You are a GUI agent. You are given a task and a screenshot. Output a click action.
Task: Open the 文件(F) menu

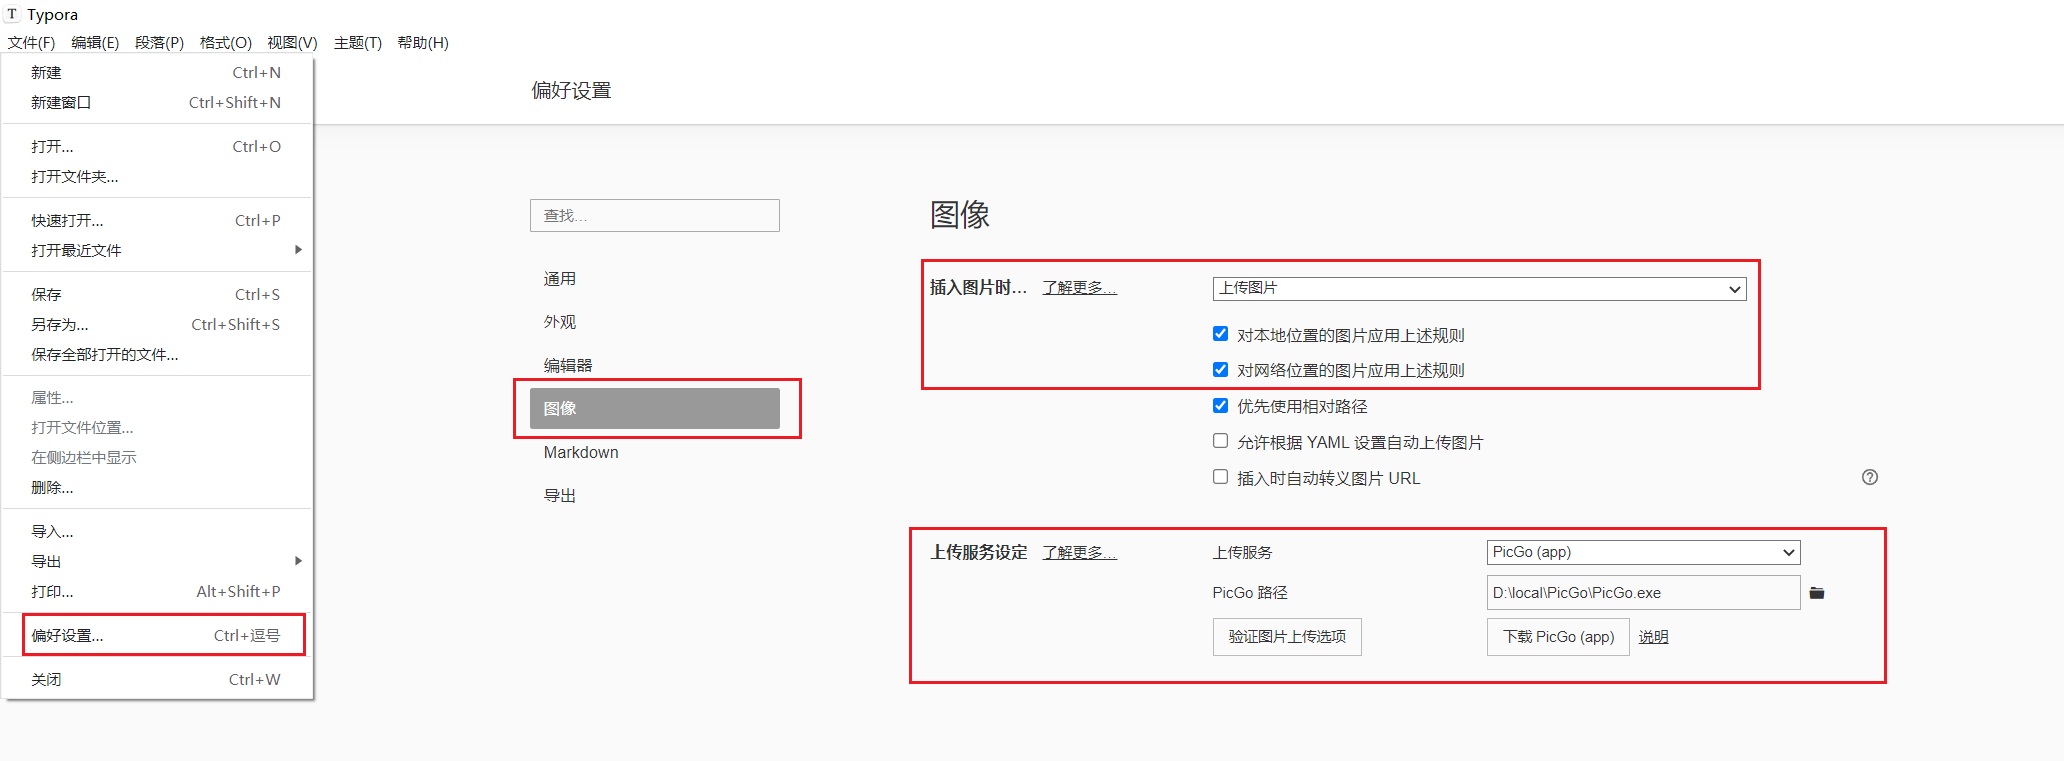pos(31,42)
